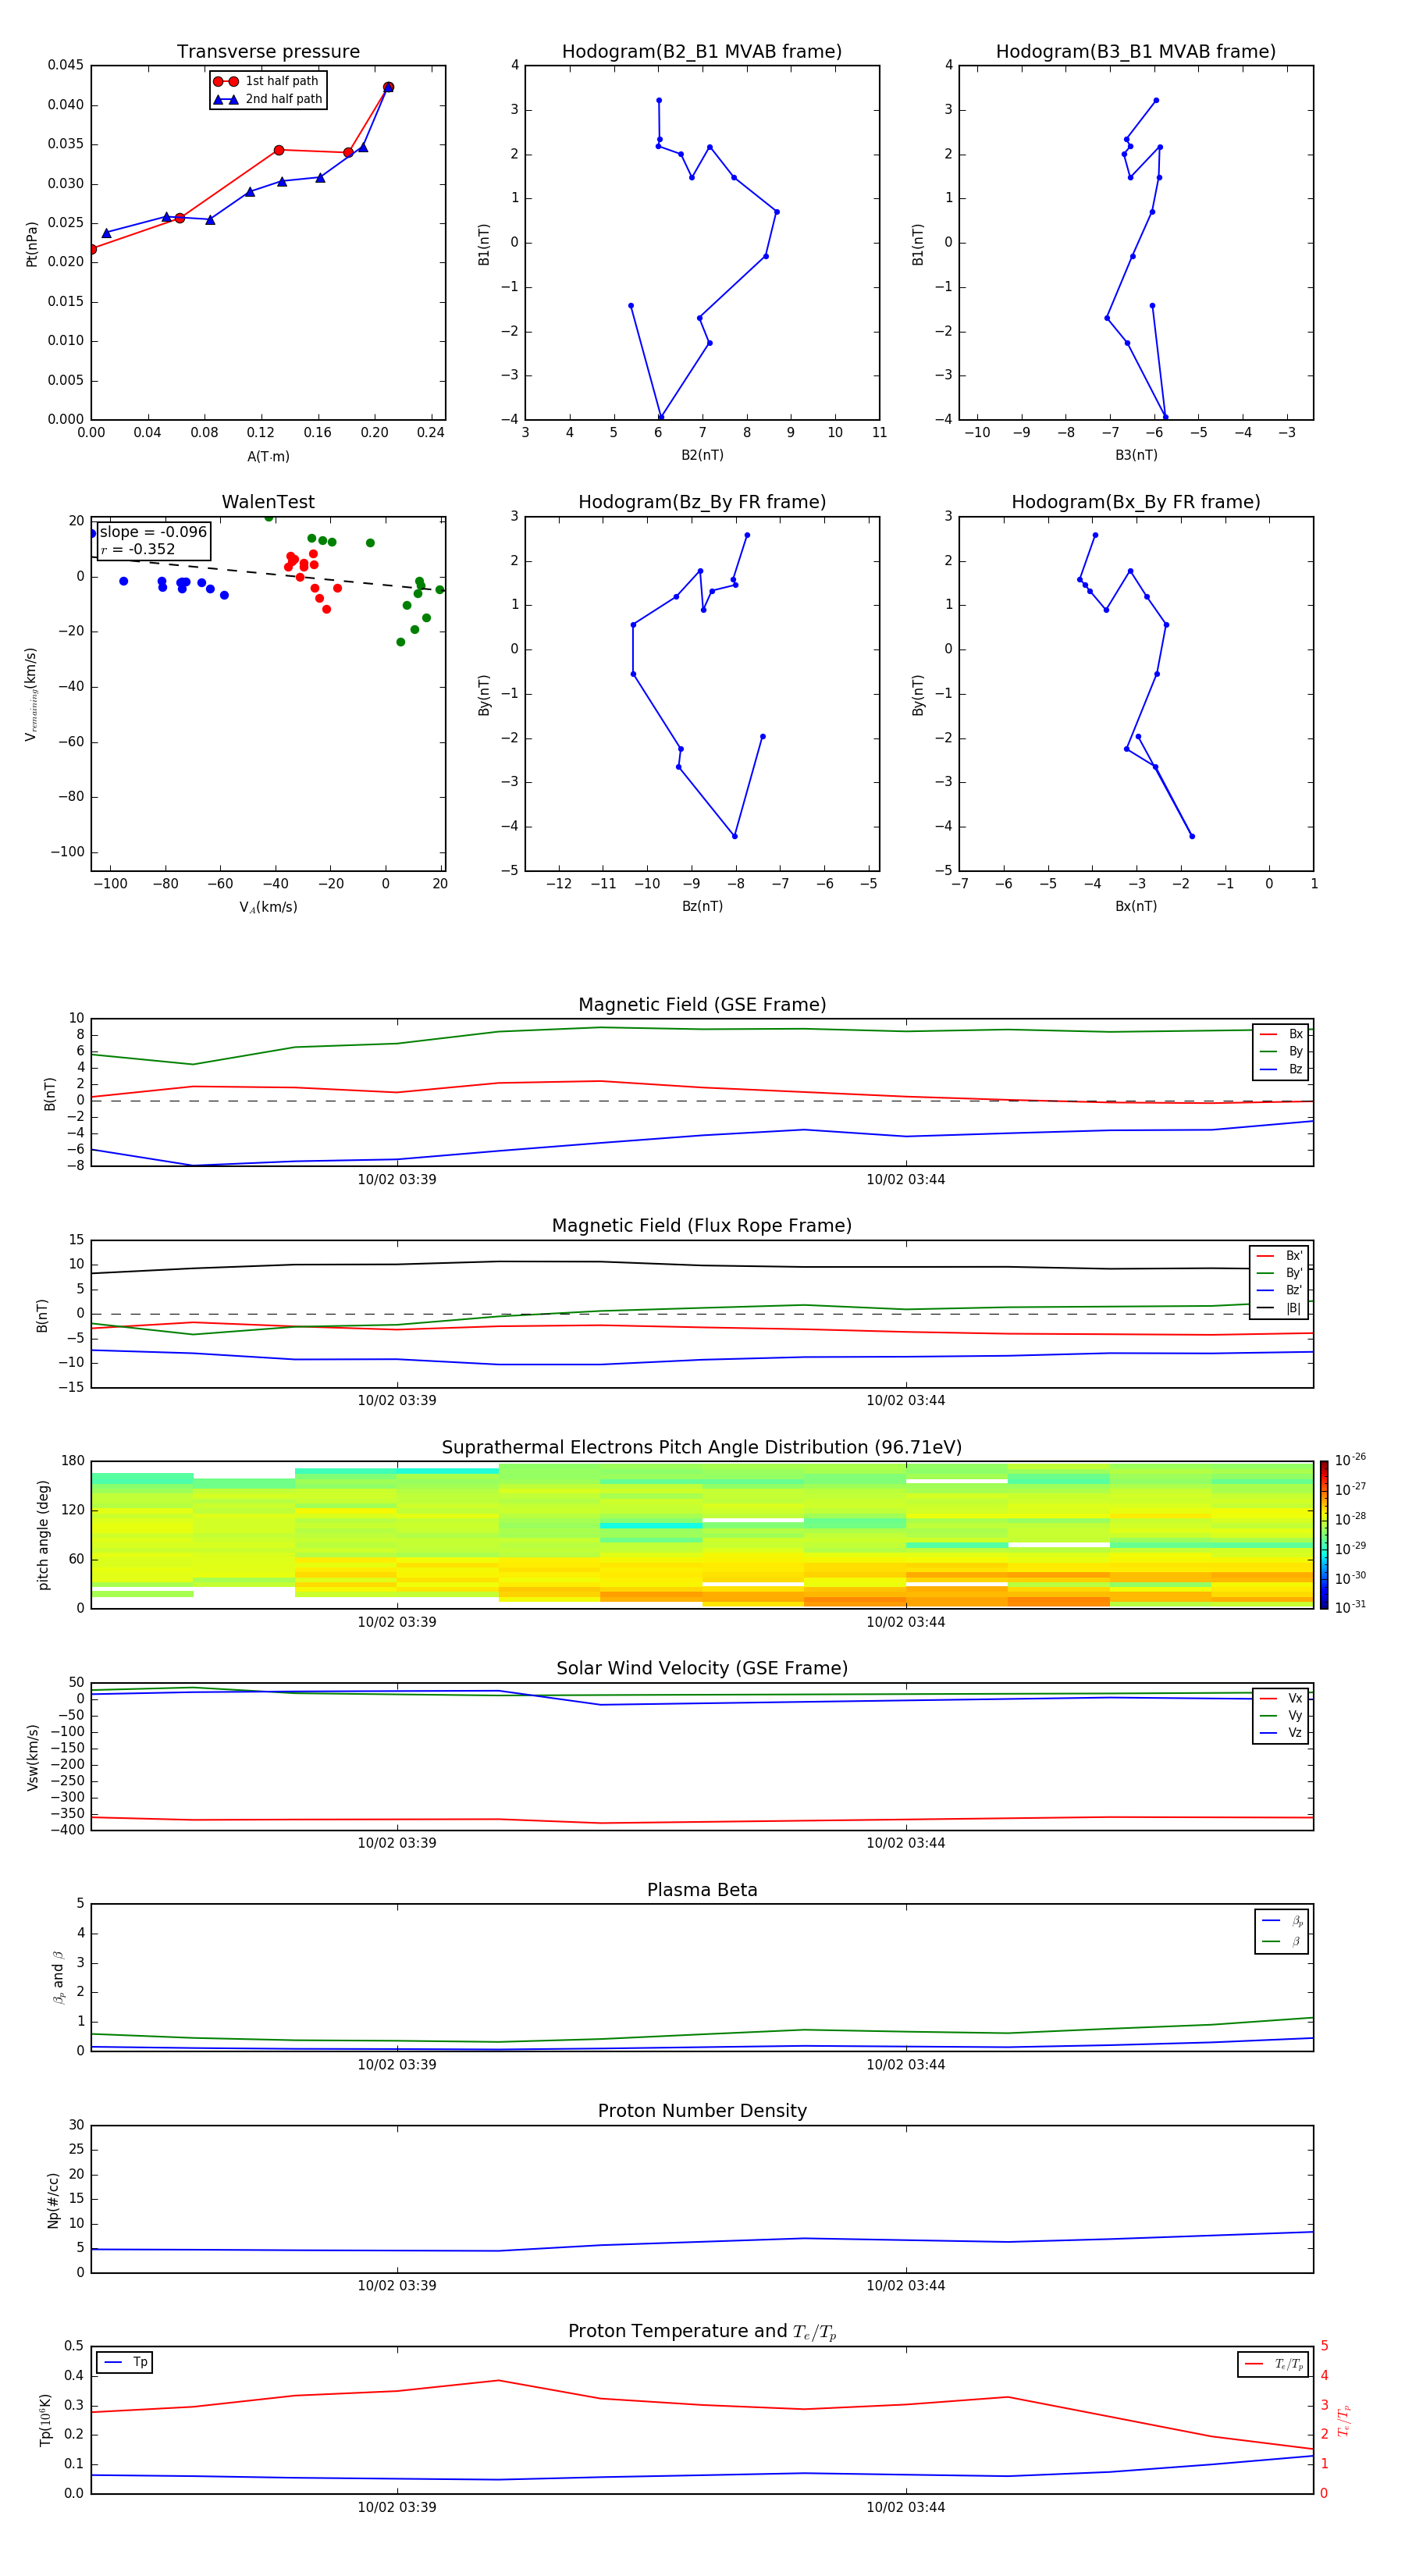Click the red 'Te/Tp' right-axis label
Viewport: 1405px width, 2576px height.
[1343, 2420]
